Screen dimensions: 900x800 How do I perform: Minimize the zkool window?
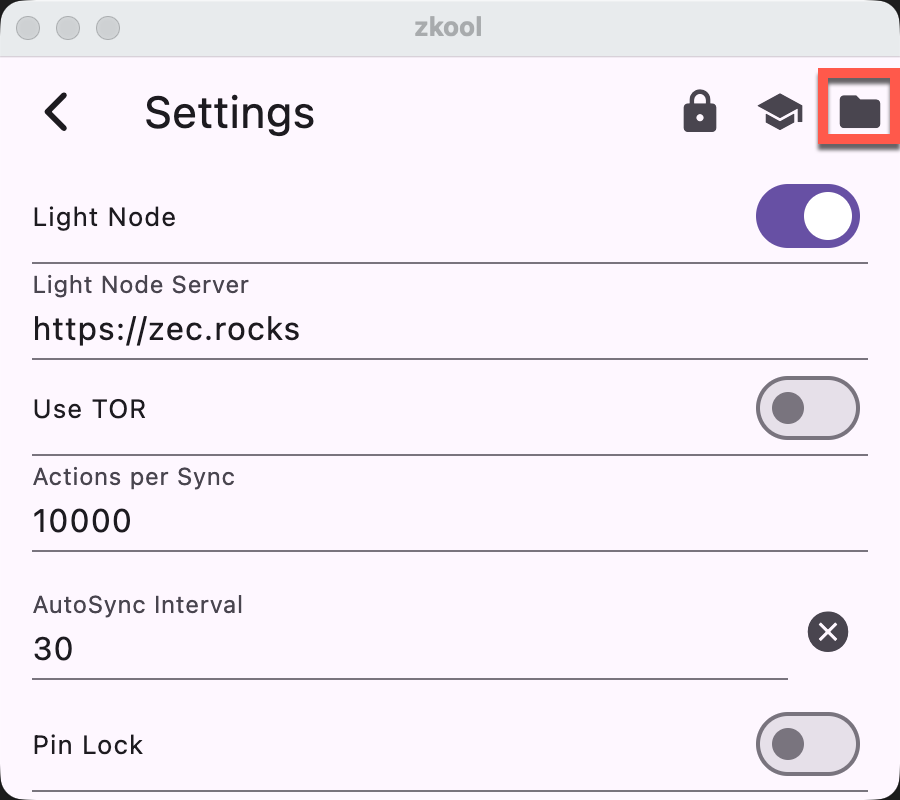point(68,27)
